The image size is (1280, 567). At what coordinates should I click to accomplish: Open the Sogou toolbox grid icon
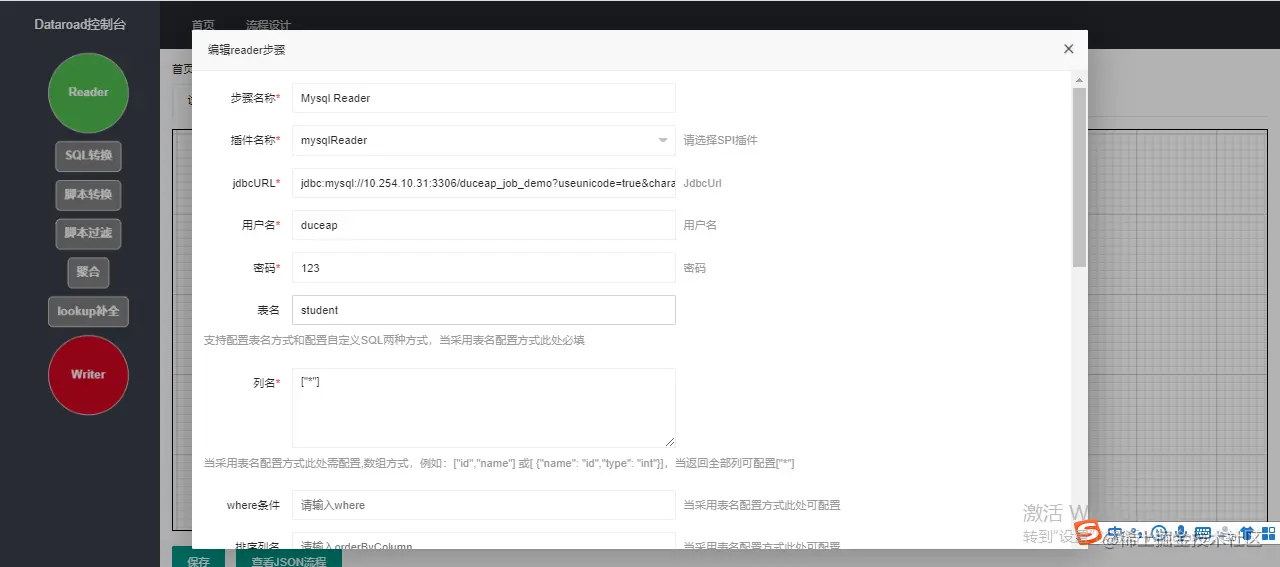pos(1269,534)
